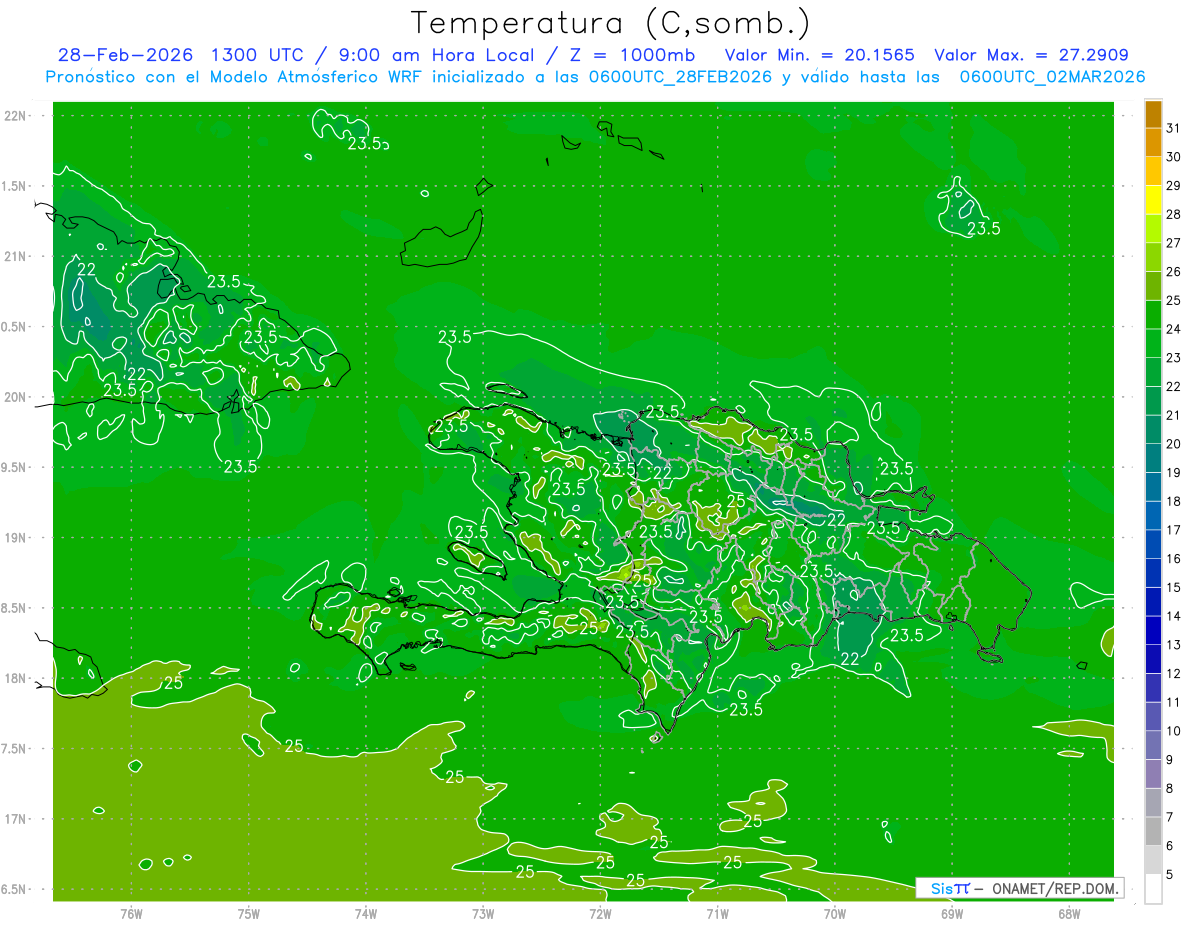Click the '73W' longitude label
This screenshot has height=927, width=1200.
pos(483,914)
